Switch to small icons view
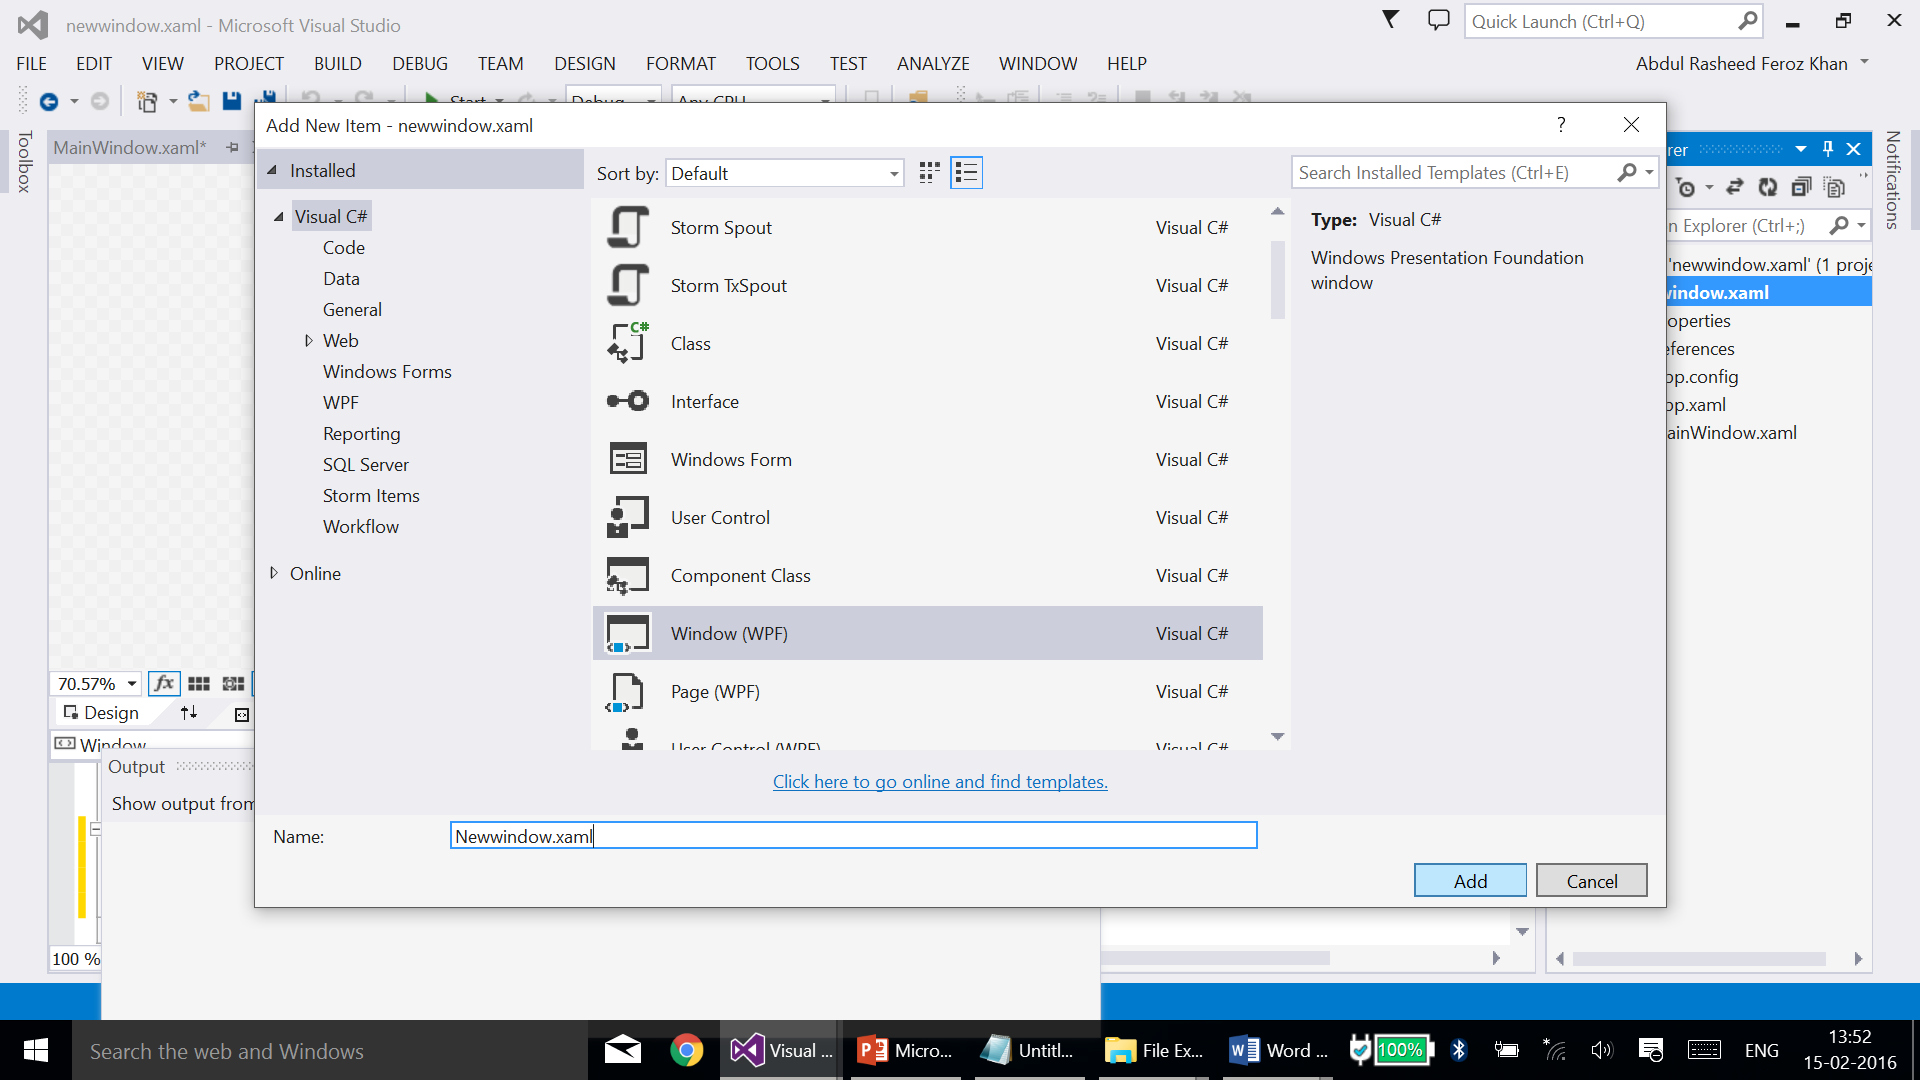Image resolution: width=1920 pixels, height=1080 pixels. coord(929,173)
